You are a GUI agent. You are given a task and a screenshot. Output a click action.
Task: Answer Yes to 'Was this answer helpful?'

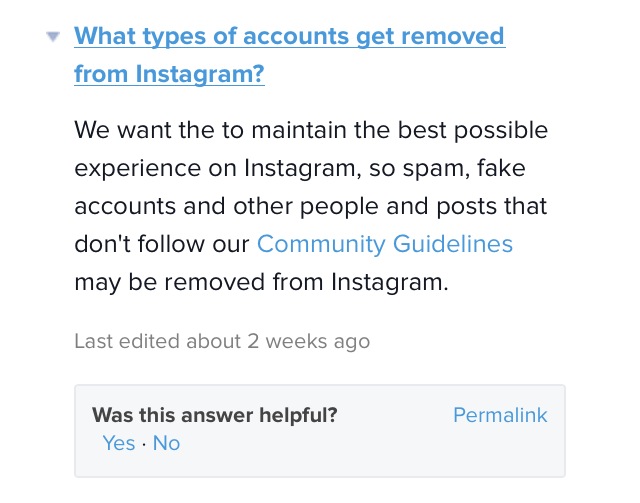click(x=118, y=443)
